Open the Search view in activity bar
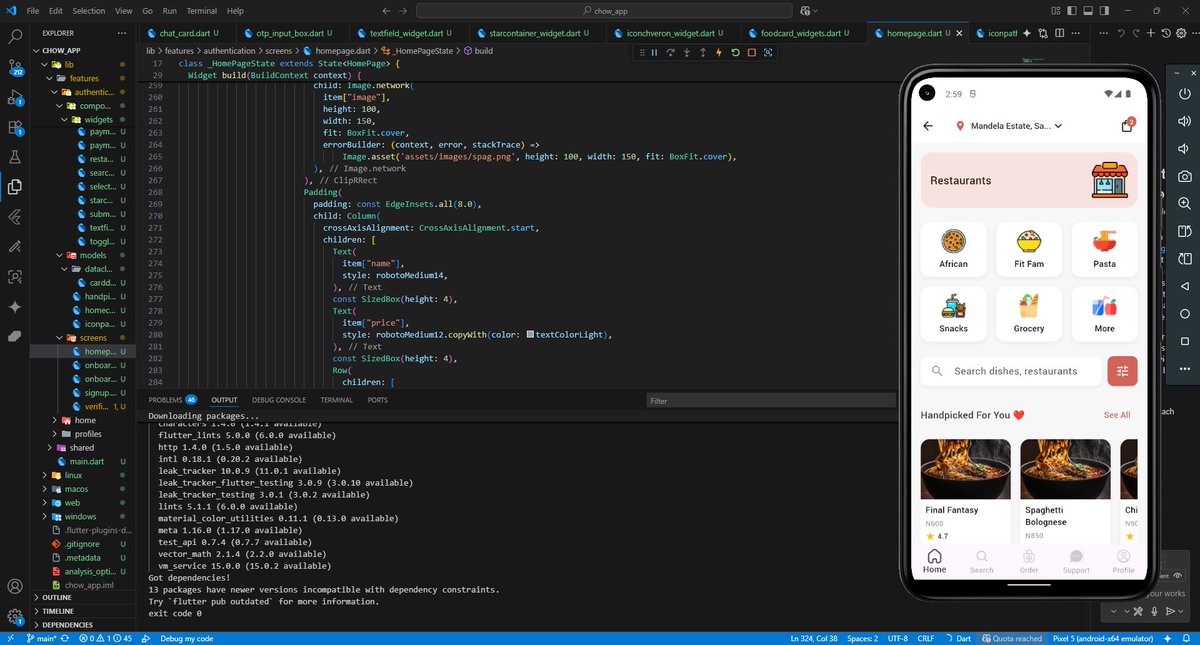Image resolution: width=1200 pixels, height=645 pixels. tap(15, 38)
